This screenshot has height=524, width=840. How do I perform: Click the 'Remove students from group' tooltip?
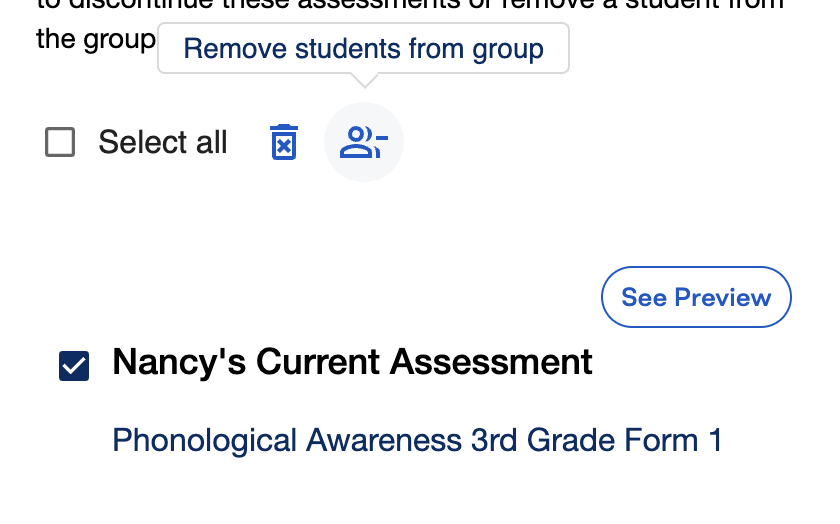pyautogui.click(x=363, y=48)
